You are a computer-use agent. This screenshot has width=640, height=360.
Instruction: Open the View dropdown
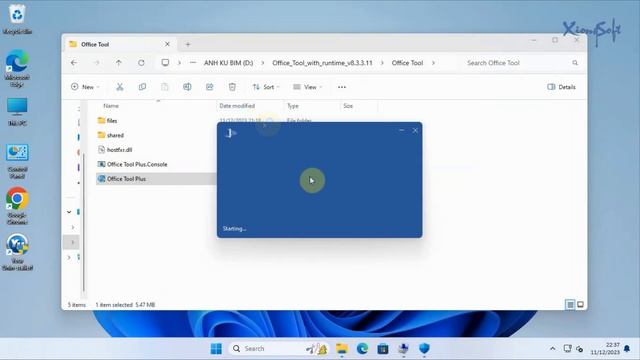[307, 87]
